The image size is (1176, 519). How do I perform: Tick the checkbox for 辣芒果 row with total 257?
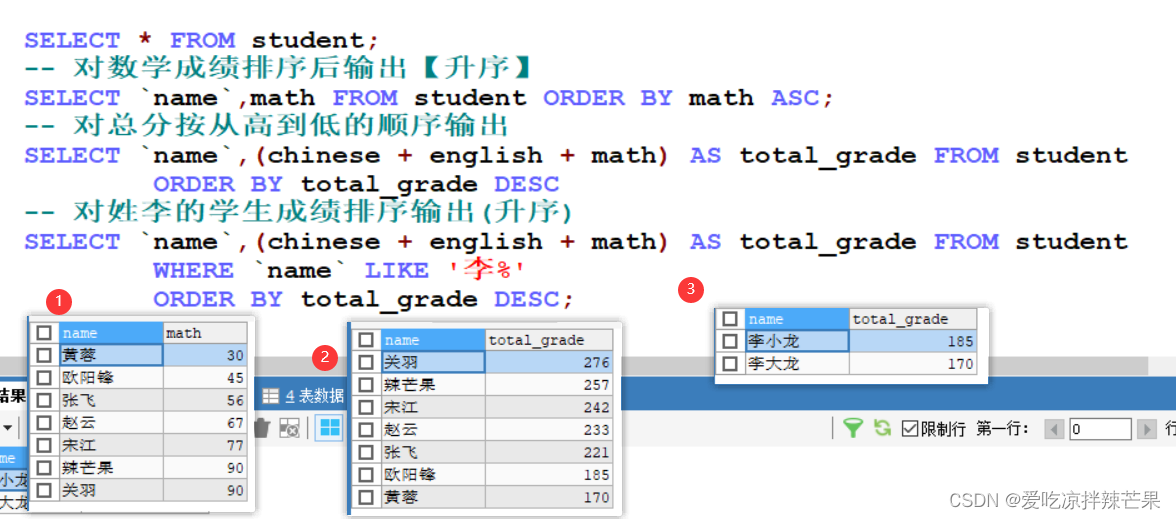tap(366, 385)
